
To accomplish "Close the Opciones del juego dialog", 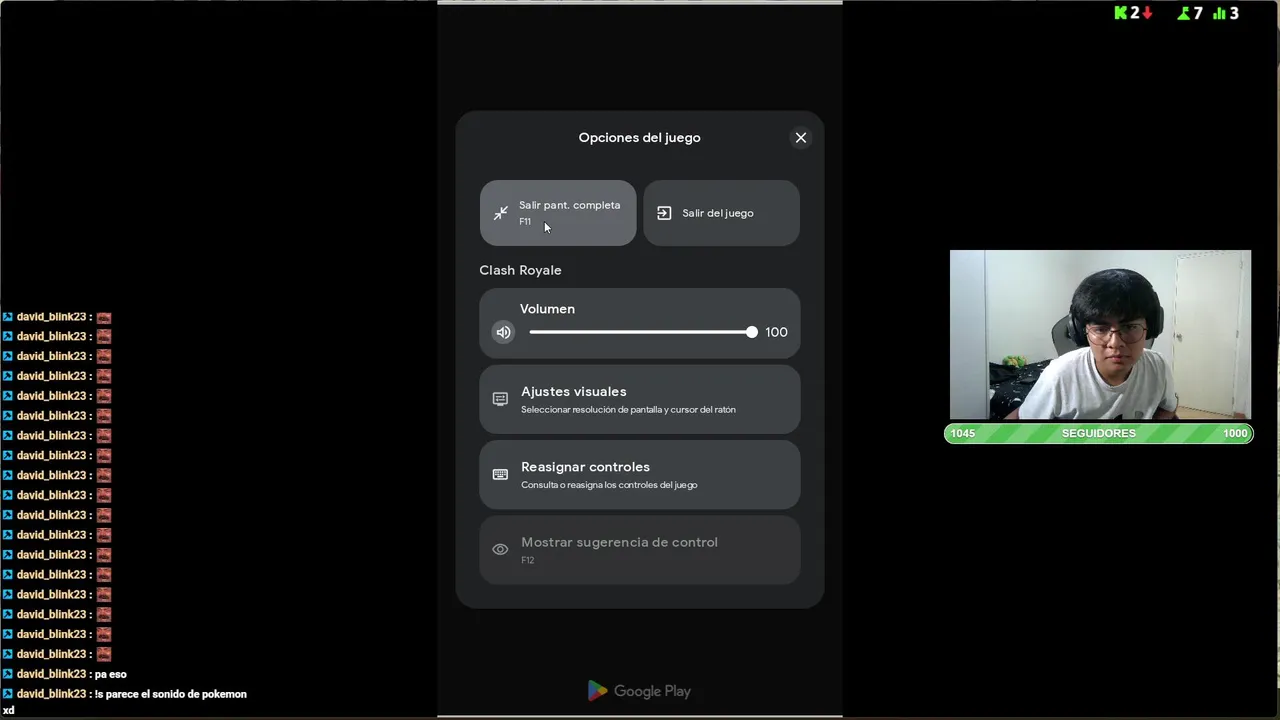I will [801, 138].
